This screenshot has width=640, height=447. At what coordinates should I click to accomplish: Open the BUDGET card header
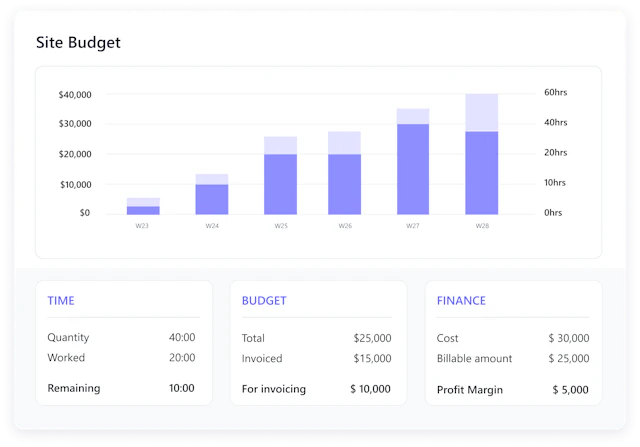tap(264, 301)
